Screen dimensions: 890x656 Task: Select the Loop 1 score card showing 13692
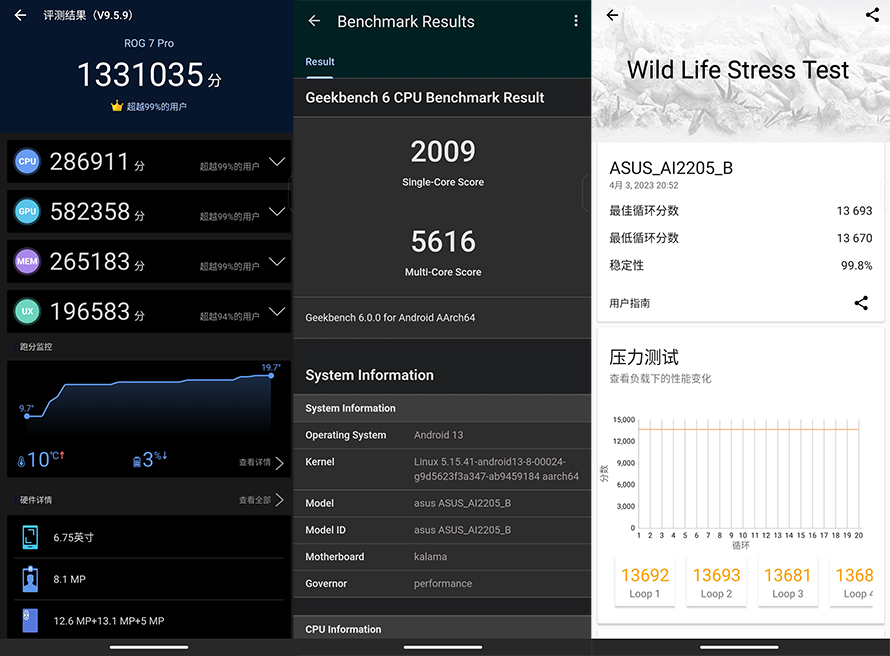coord(644,582)
